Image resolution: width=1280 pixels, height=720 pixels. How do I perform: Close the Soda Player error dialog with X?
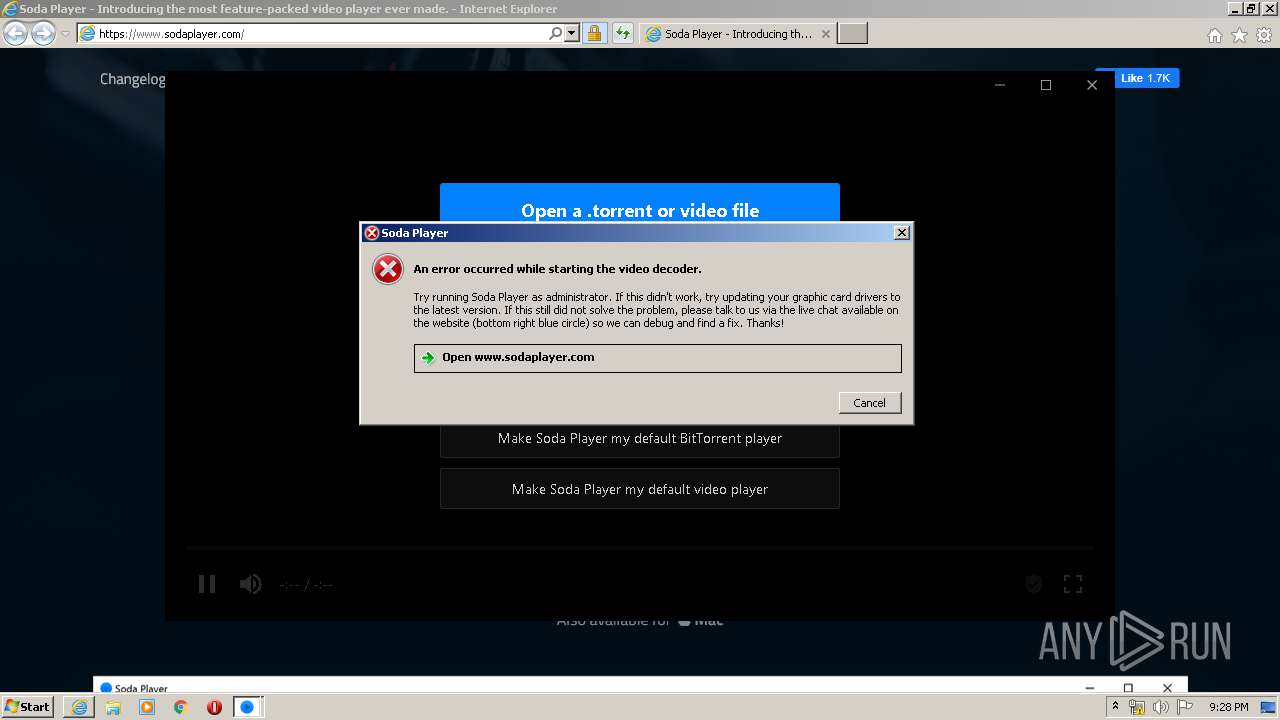tap(901, 233)
